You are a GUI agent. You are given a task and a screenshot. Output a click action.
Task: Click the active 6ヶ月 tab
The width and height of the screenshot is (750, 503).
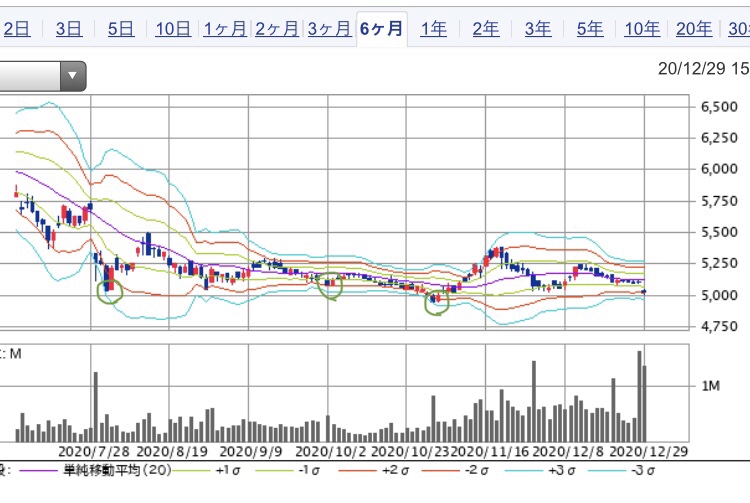click(x=381, y=28)
